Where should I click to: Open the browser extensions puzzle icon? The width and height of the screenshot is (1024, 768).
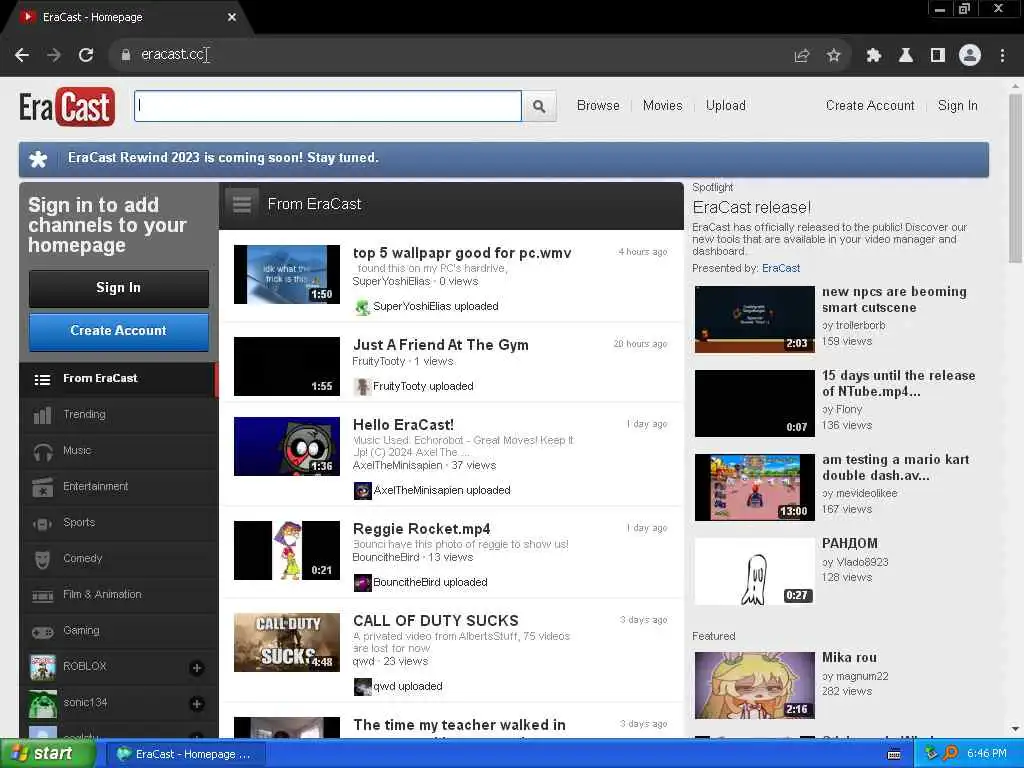coord(873,56)
